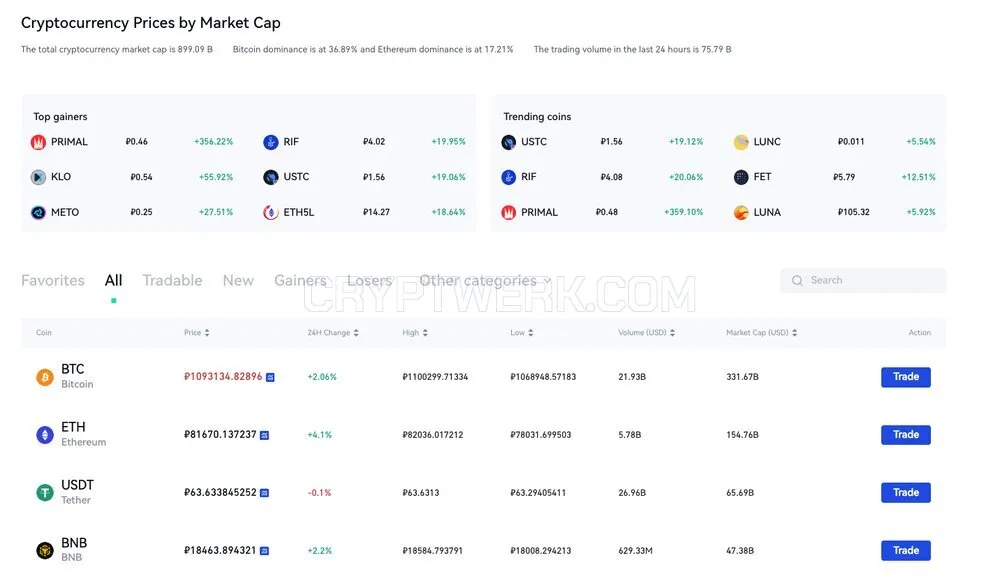Click the Trade button for BTC

[906, 377]
